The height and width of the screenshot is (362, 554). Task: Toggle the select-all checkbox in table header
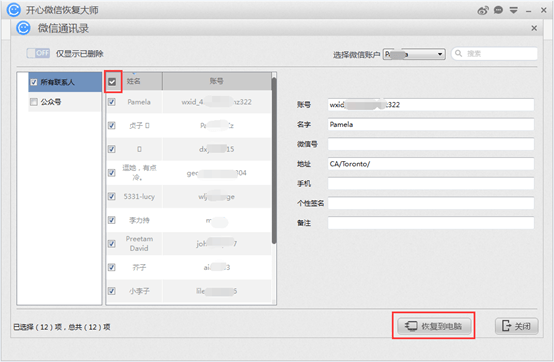(x=112, y=82)
